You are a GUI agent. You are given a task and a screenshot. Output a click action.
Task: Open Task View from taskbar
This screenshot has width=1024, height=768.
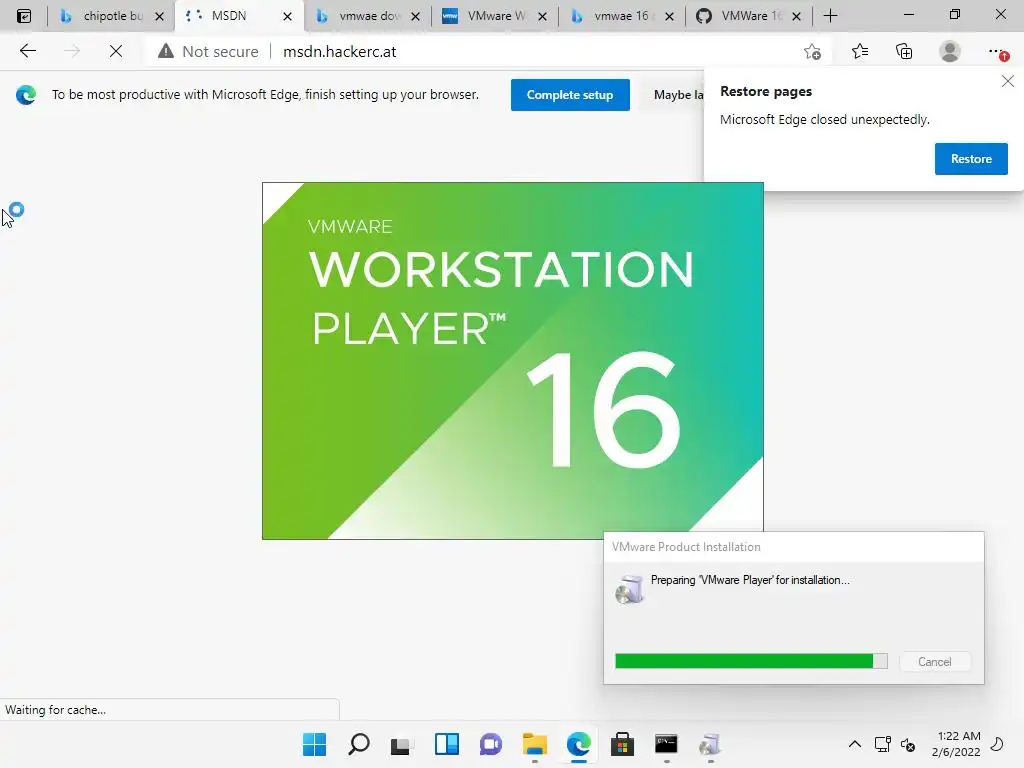(x=400, y=745)
